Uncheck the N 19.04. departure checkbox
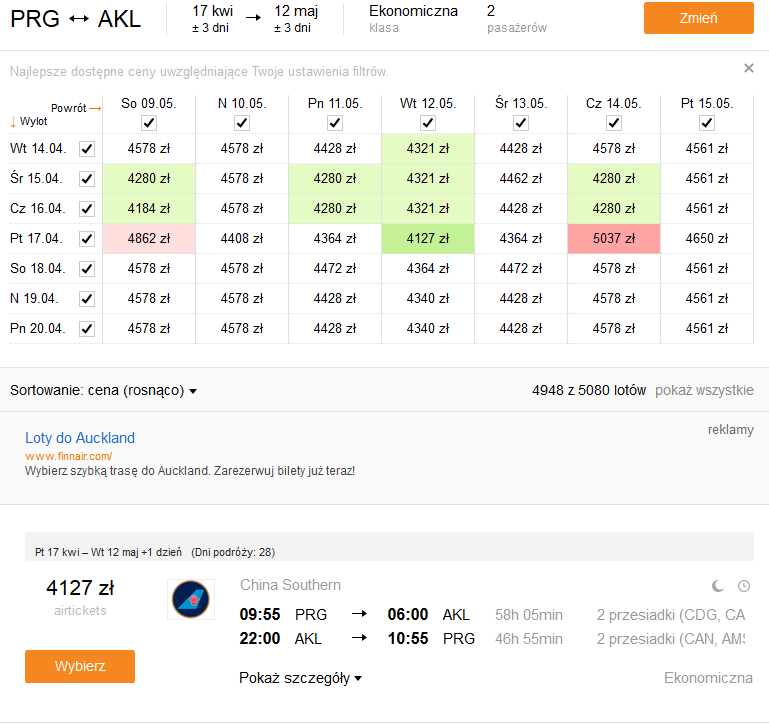This screenshot has width=769, height=725. point(87,299)
